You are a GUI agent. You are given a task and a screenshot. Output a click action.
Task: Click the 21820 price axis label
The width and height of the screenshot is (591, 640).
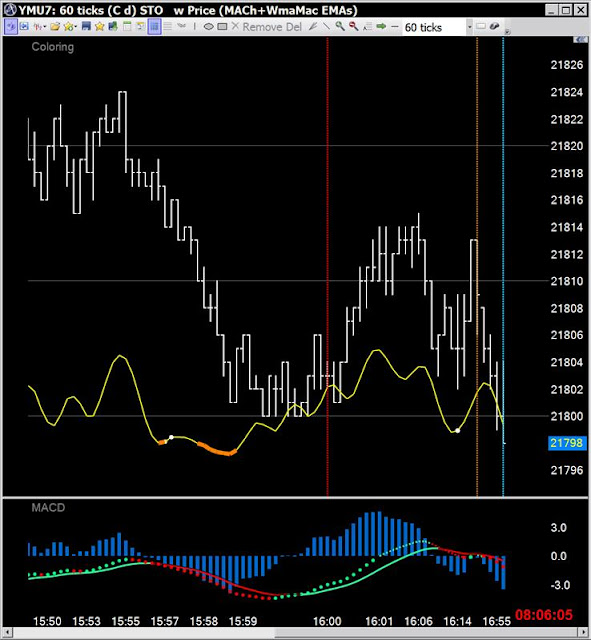click(567, 146)
